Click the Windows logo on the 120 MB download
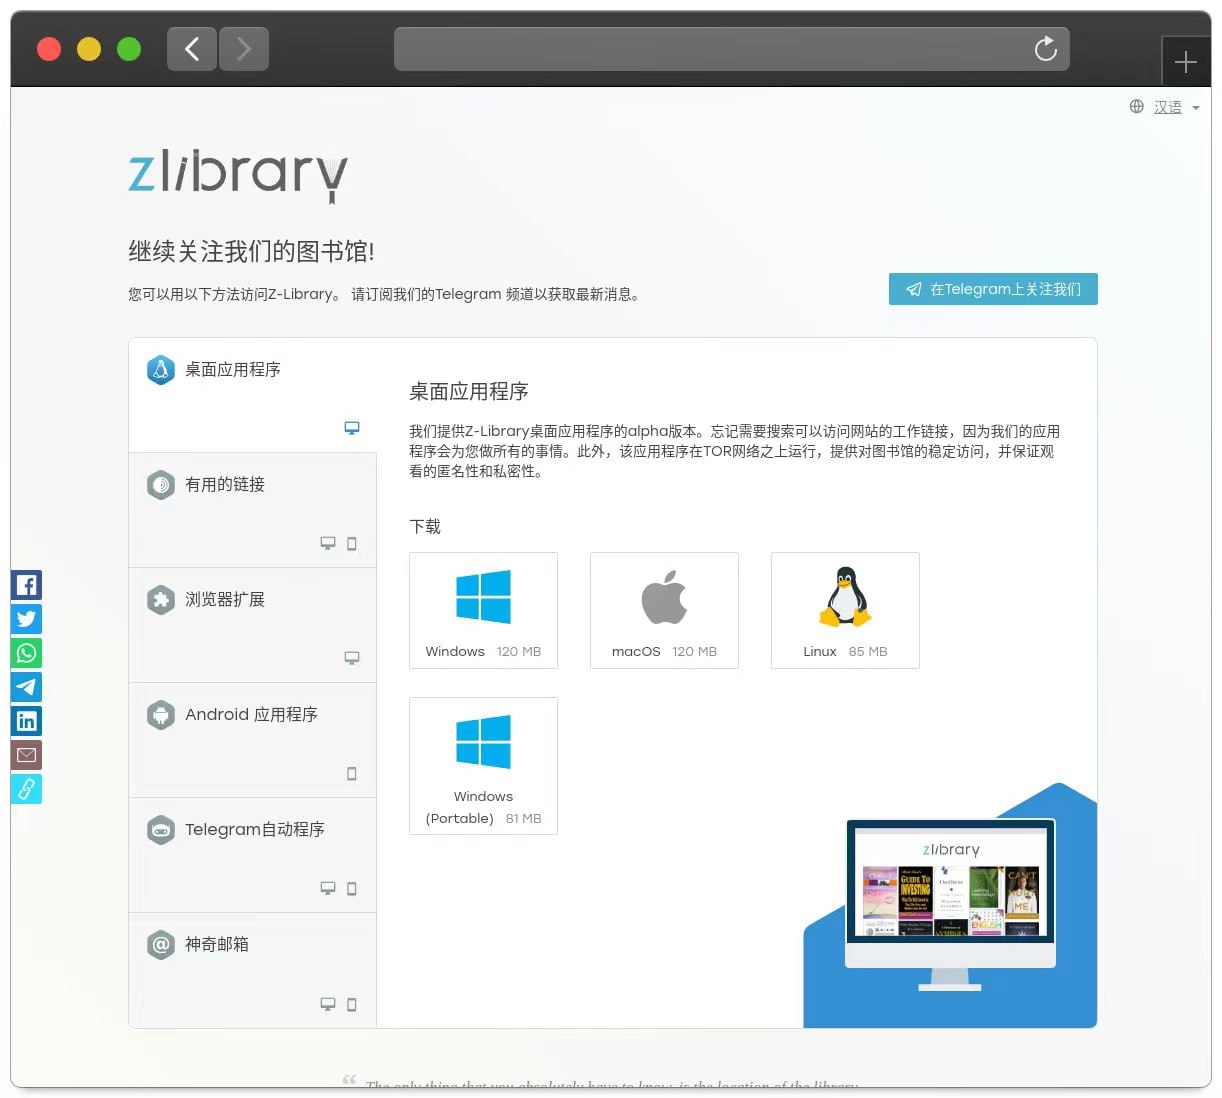 483,595
